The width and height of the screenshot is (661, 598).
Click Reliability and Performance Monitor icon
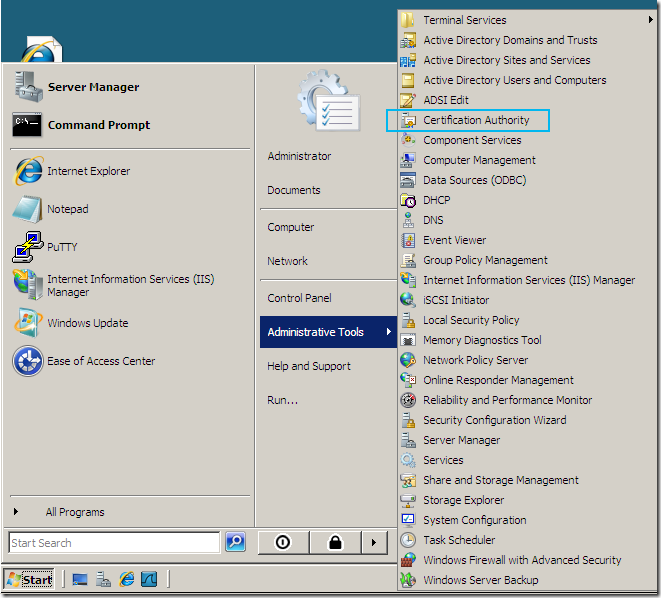(408, 400)
